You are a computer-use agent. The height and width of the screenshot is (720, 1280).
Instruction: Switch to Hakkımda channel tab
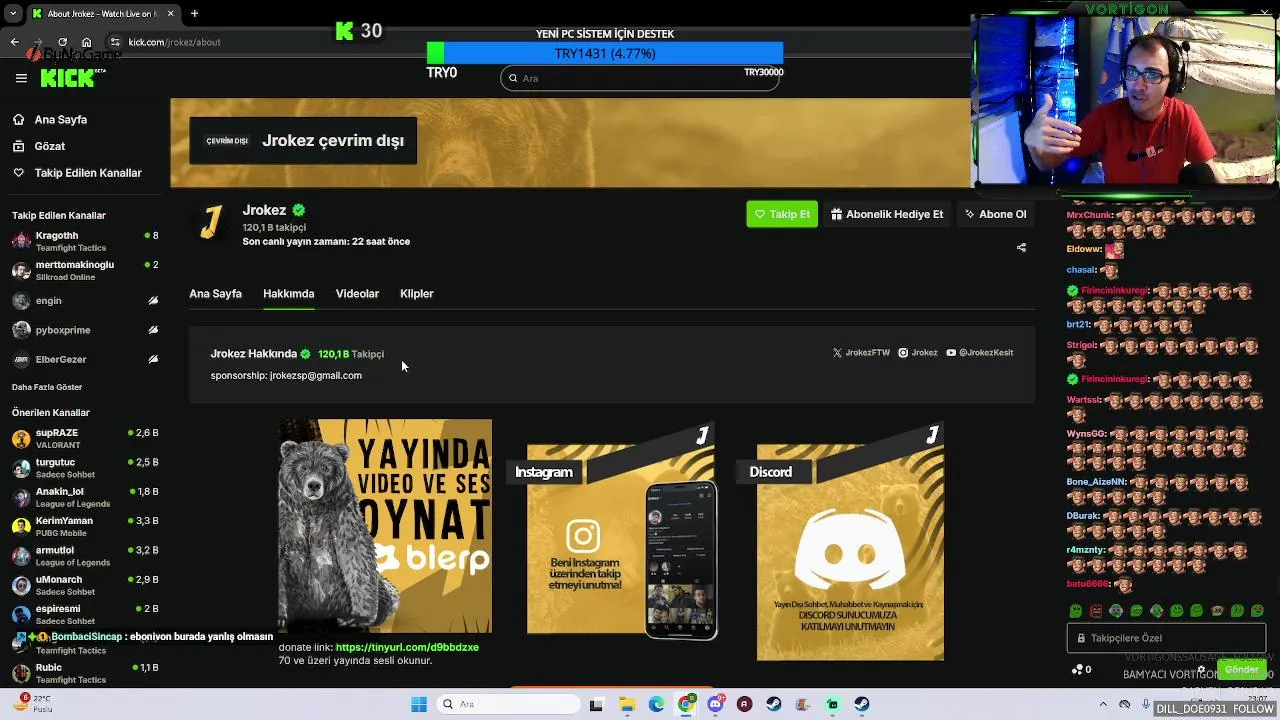click(x=289, y=294)
